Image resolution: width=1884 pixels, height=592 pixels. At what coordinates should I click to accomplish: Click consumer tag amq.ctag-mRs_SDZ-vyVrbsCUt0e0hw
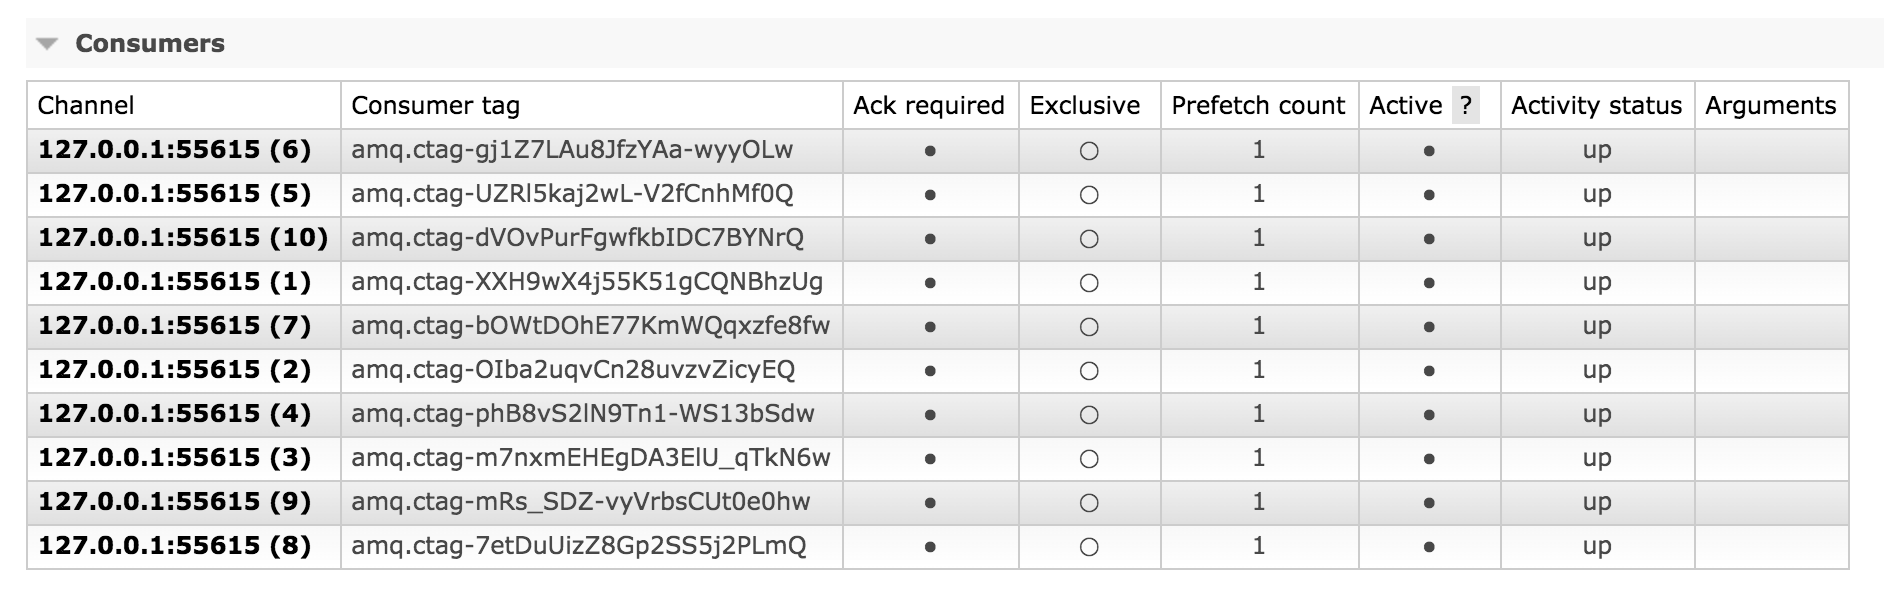pos(580,502)
